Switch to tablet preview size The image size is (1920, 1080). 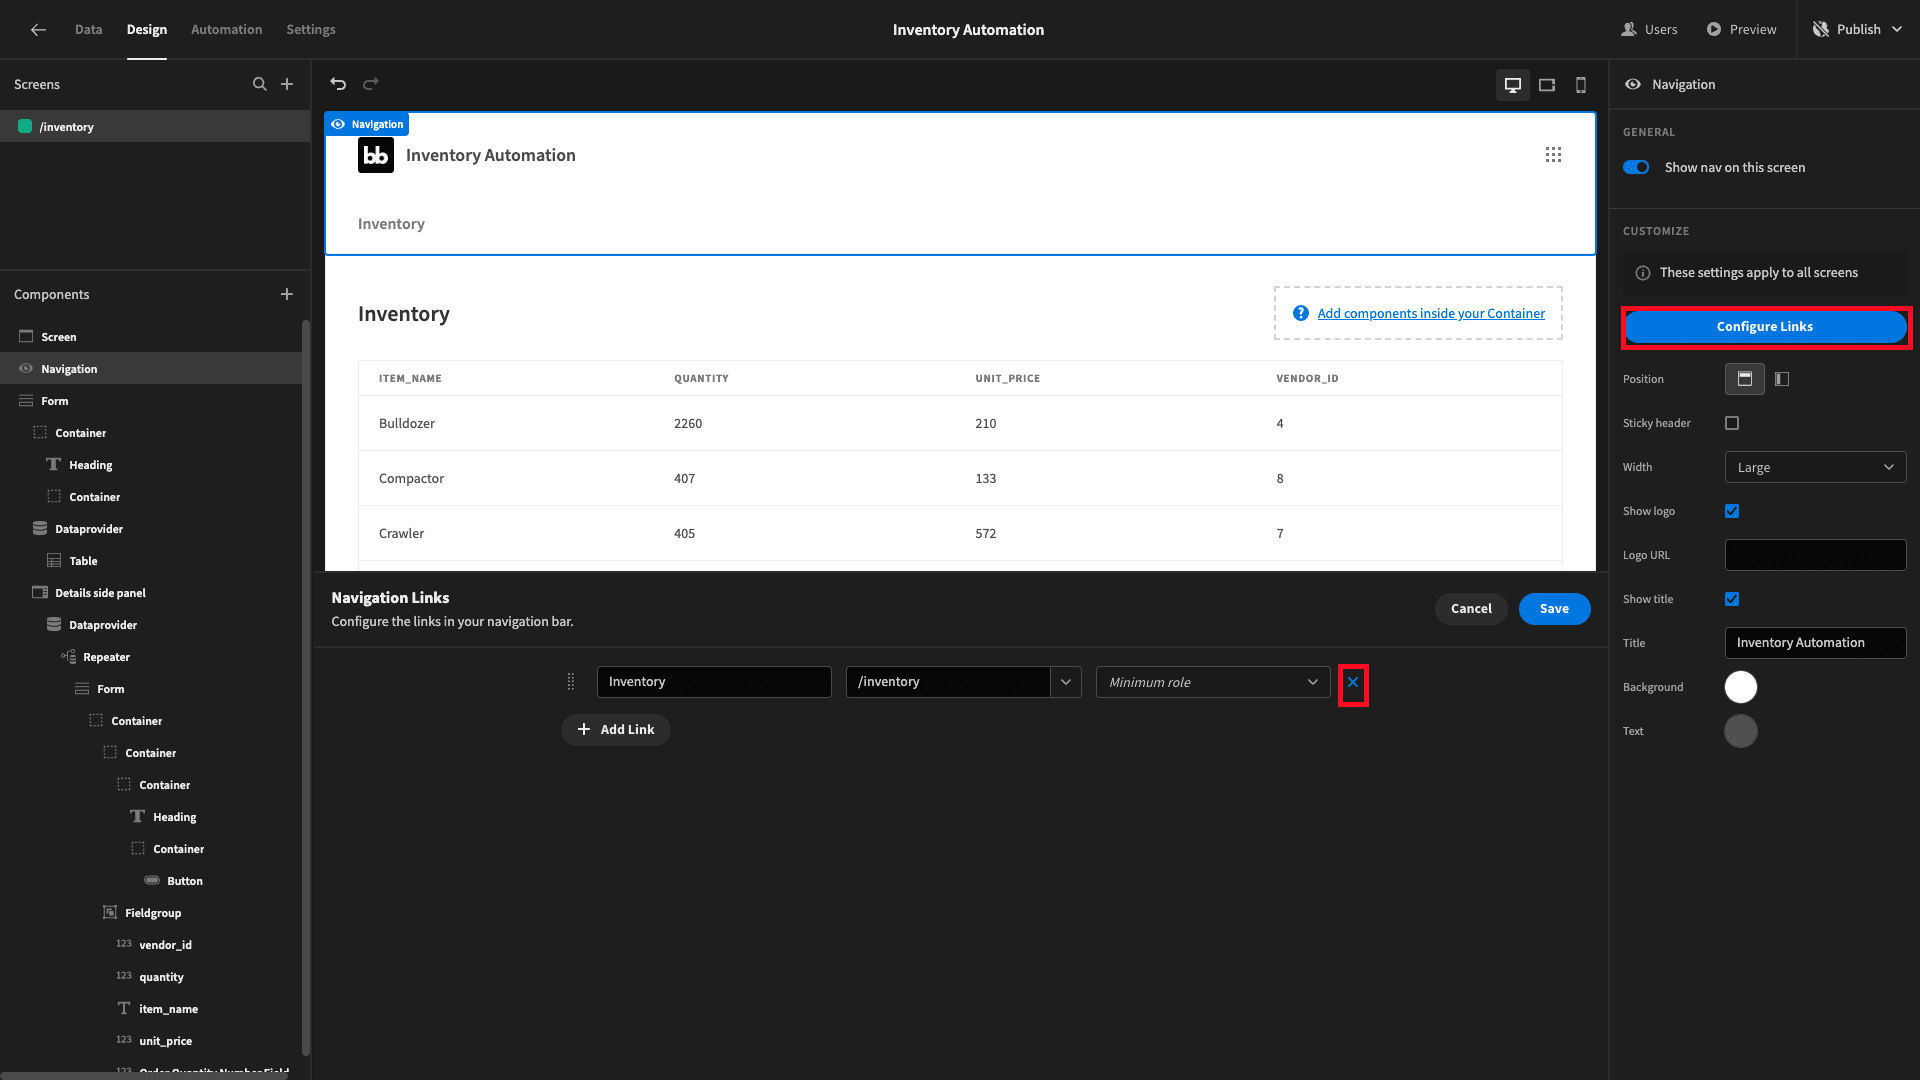1547,85
